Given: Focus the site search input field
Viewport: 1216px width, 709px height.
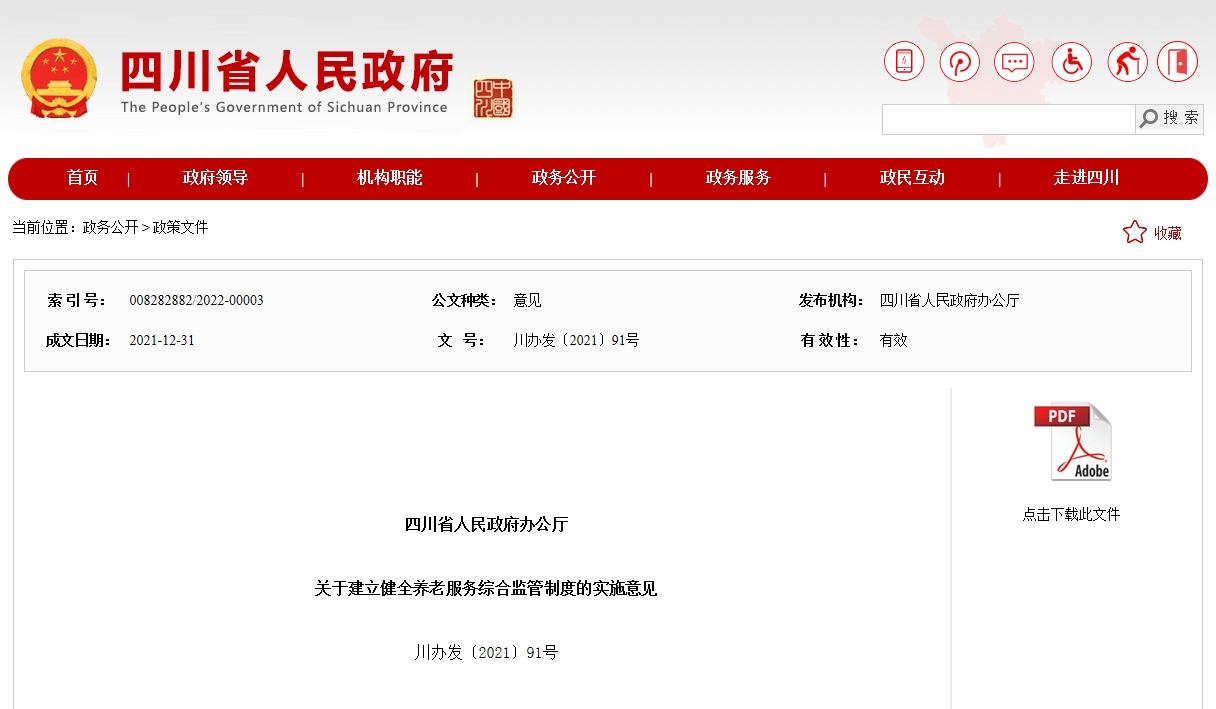Looking at the screenshot, I should pyautogui.click(x=1008, y=119).
